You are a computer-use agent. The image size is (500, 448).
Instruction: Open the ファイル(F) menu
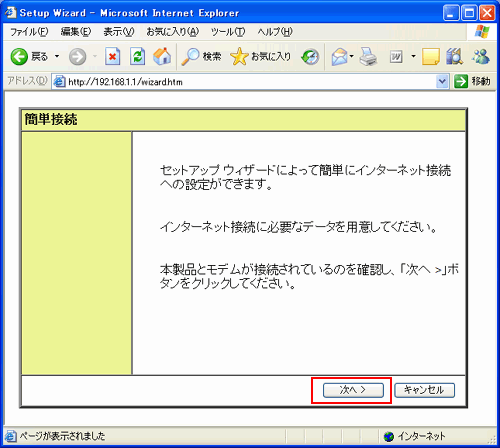[x=29, y=32]
